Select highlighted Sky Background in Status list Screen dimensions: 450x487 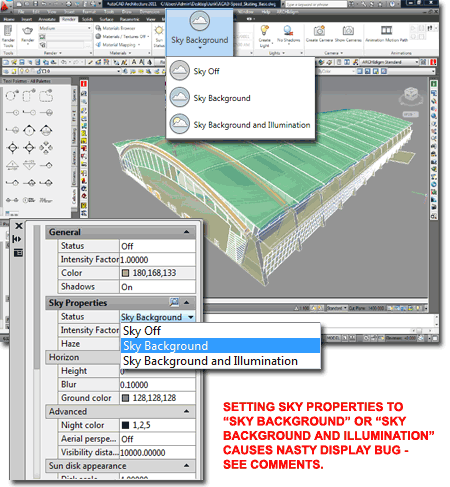(220, 346)
